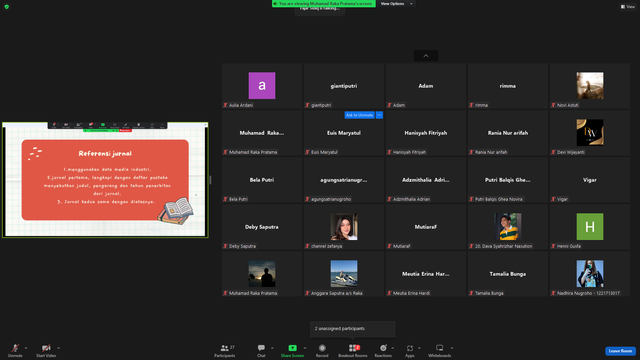
Task: Expand the arrow next to Whiteboards
Action: pos(452,348)
